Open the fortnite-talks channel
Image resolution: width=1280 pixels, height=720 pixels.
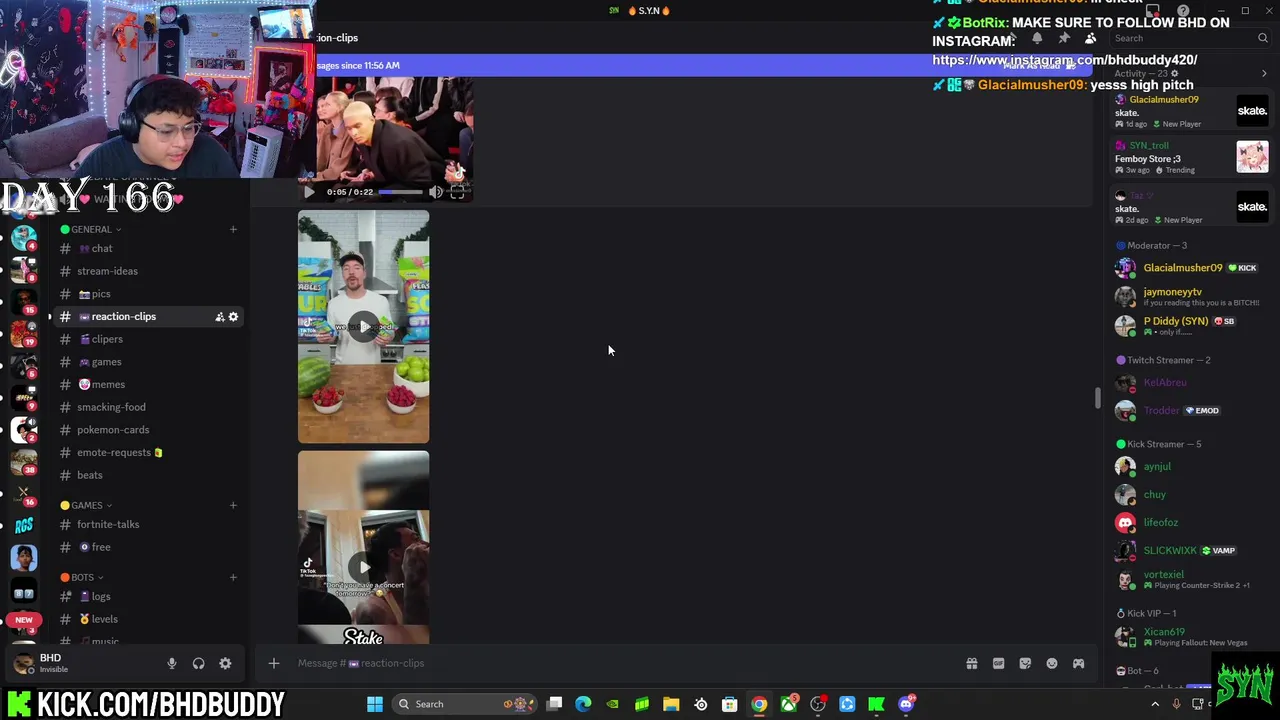coord(148,524)
